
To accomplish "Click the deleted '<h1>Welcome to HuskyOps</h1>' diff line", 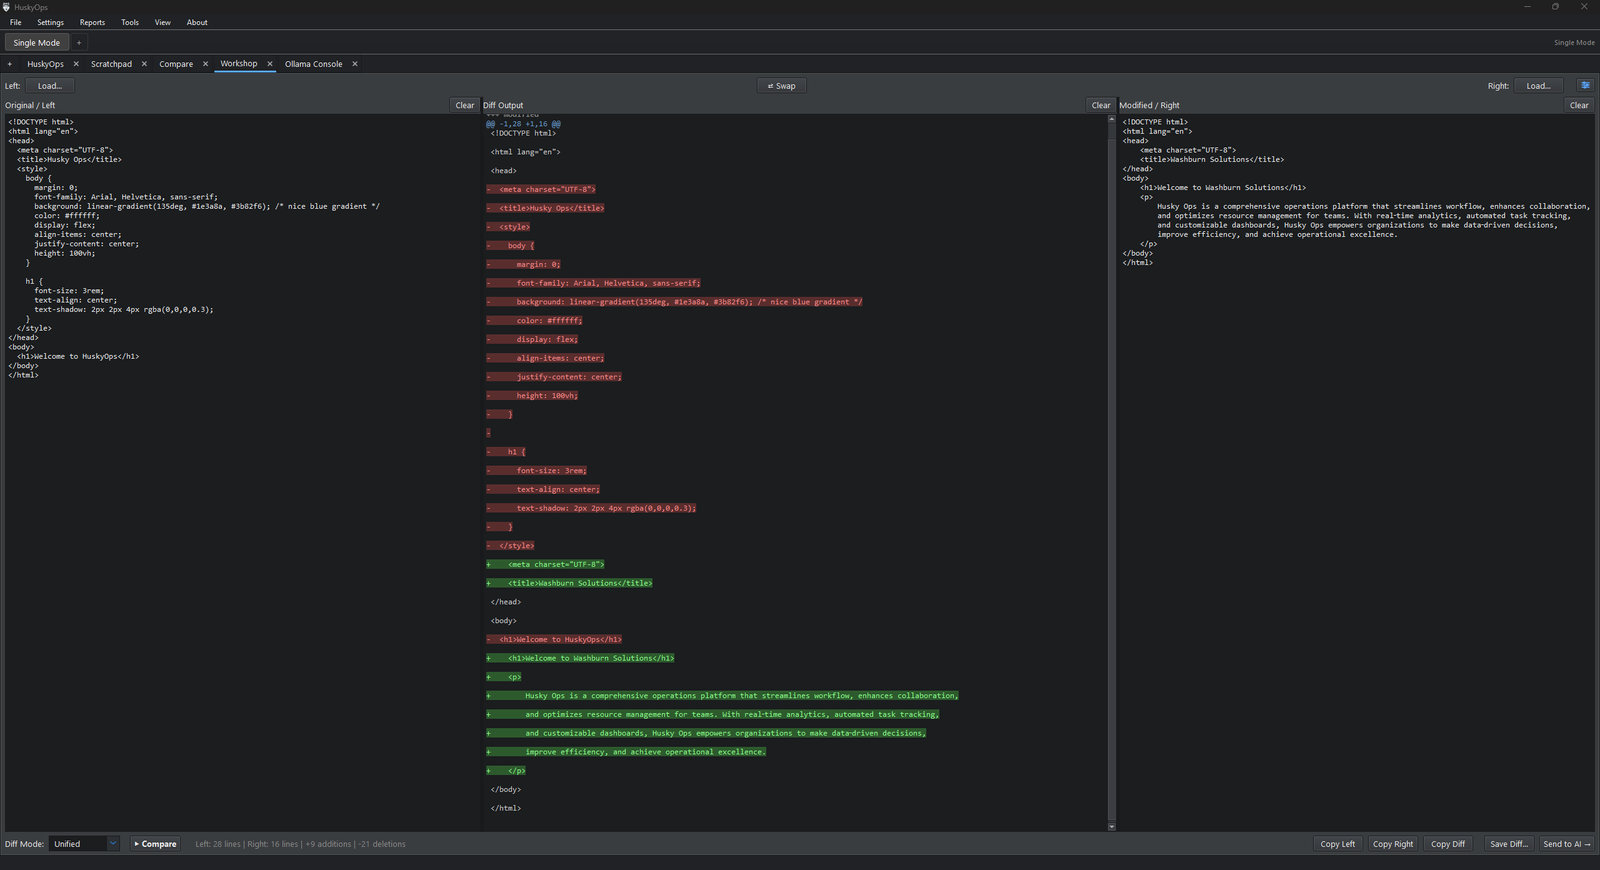I will point(555,639).
